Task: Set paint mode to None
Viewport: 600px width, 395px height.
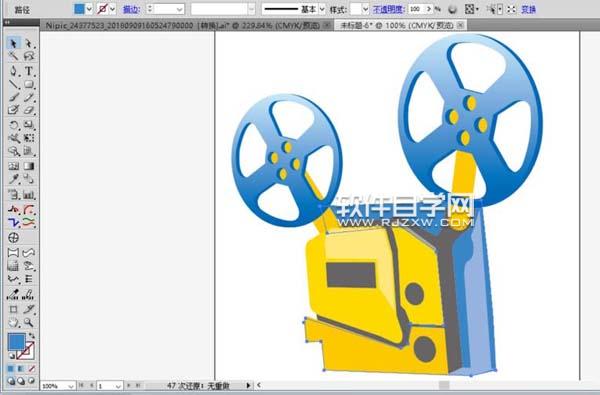Action: [31, 369]
